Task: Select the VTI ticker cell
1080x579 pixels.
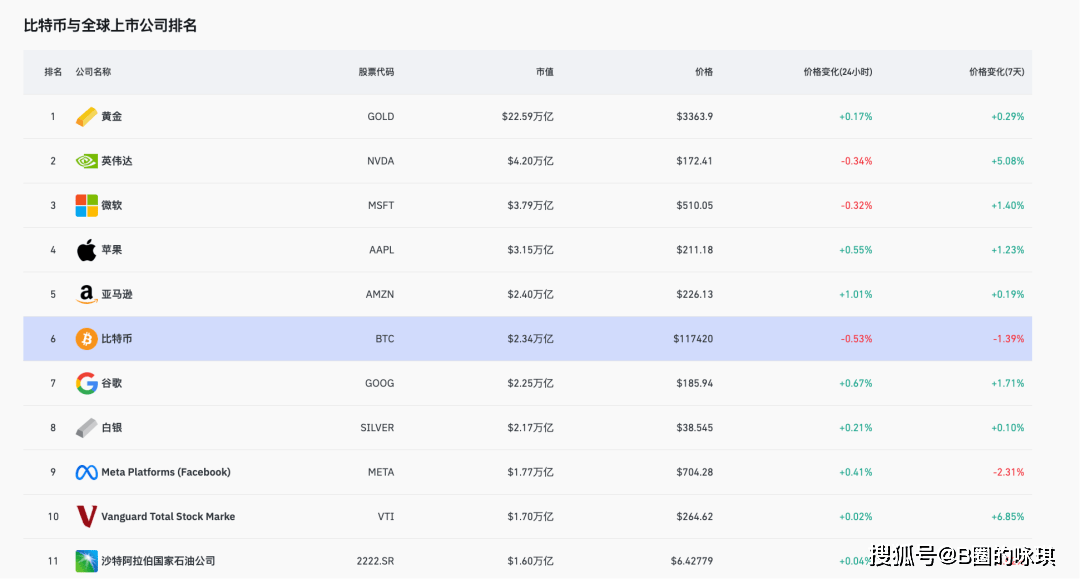Action: 386,516
